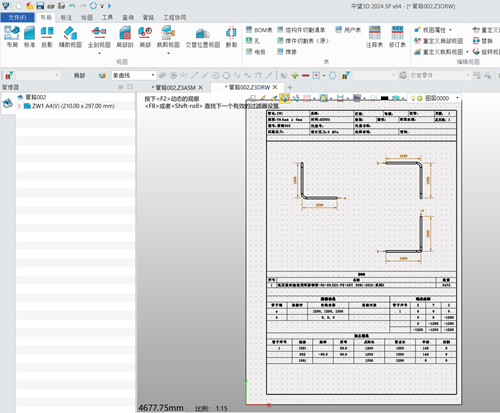The image size is (500, 413).
Task: Switch to the 管路002.Z3ASM document tab
Action: coord(176,87)
